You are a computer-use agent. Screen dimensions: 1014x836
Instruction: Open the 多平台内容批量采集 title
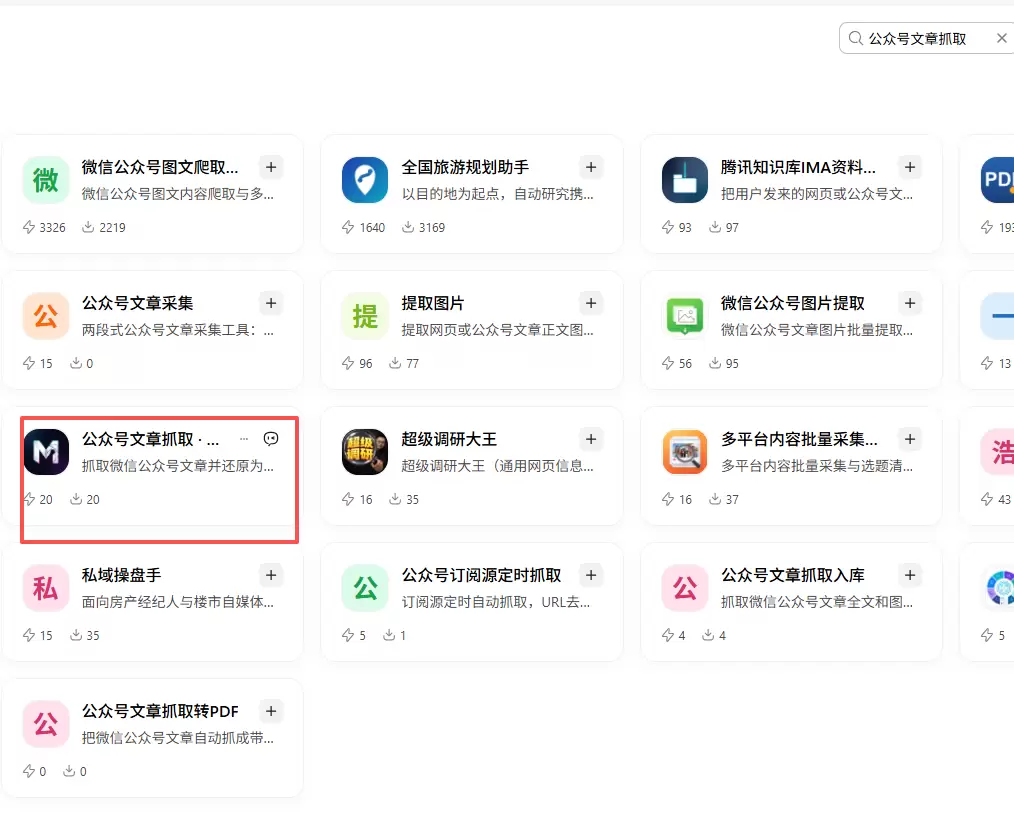pos(799,440)
